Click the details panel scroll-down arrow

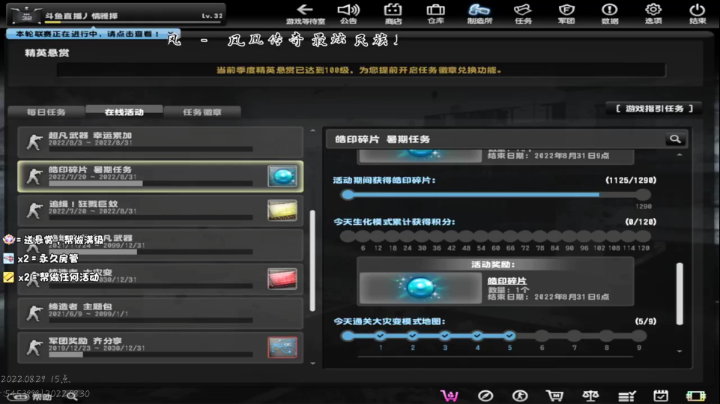(x=680, y=351)
